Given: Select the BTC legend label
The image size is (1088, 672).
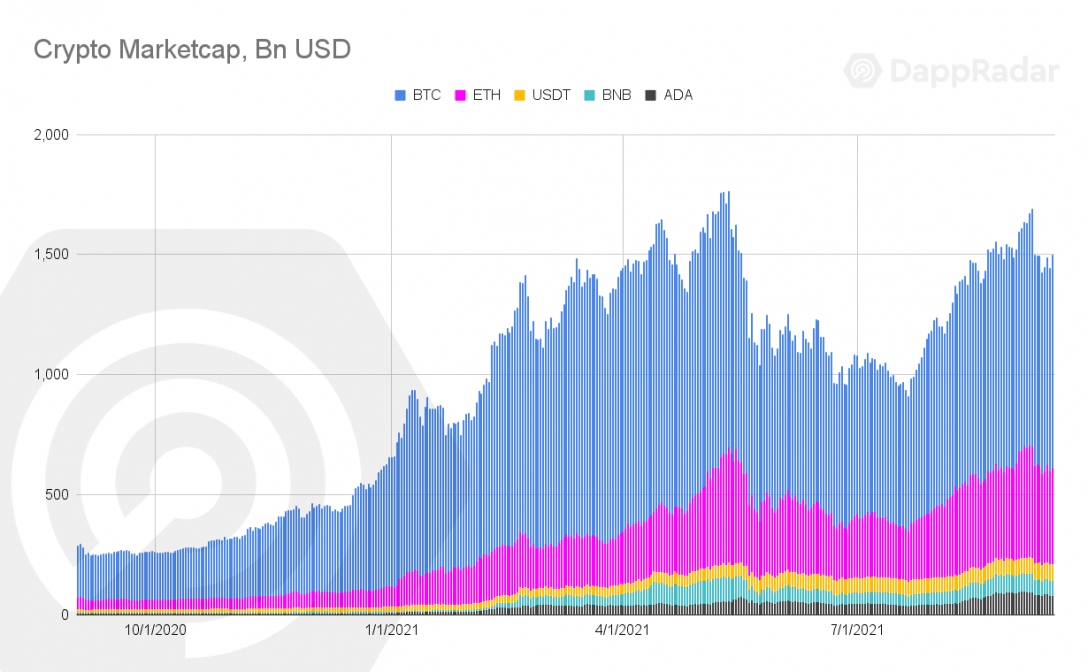Looking at the screenshot, I should [427, 95].
